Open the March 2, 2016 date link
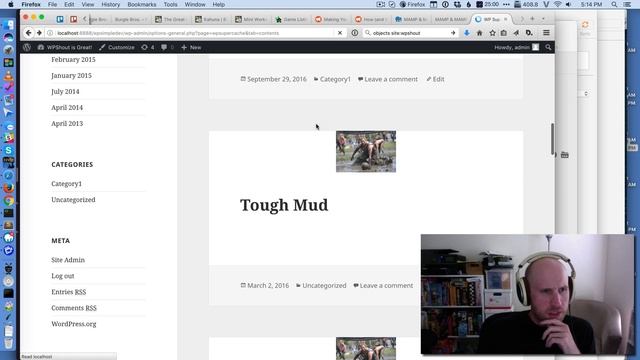The image size is (640, 360). (x=268, y=285)
